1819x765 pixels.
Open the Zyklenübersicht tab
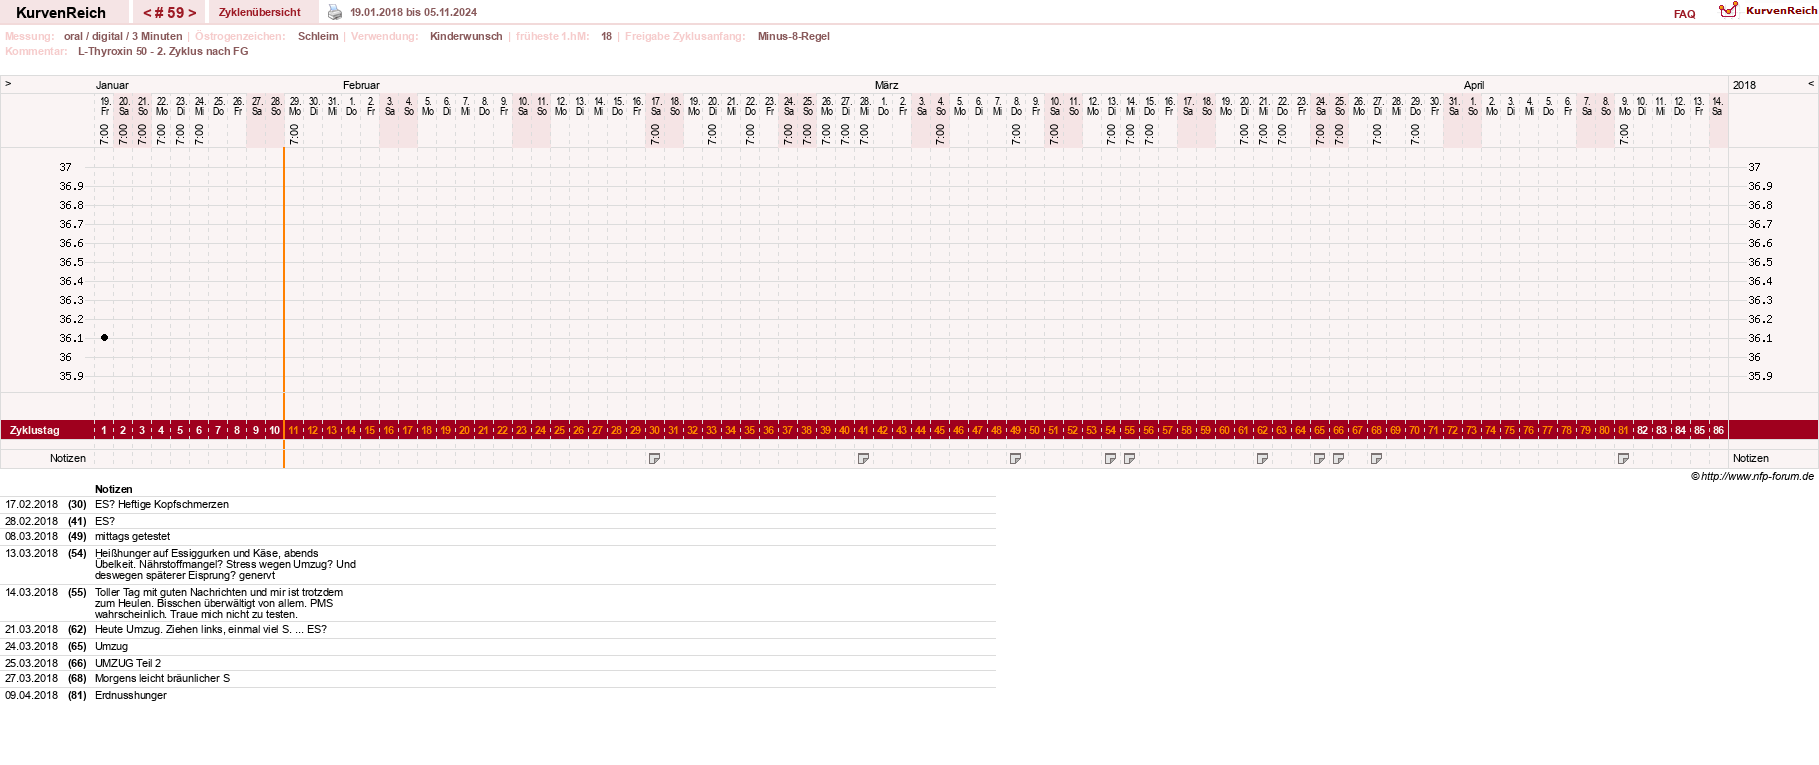pyautogui.click(x=260, y=12)
